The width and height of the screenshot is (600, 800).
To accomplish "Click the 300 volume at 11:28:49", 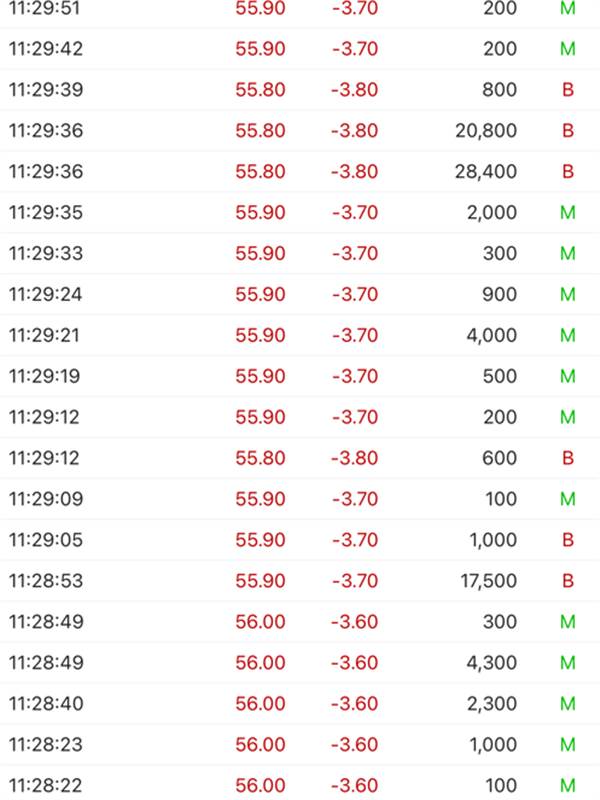I will point(499,622).
